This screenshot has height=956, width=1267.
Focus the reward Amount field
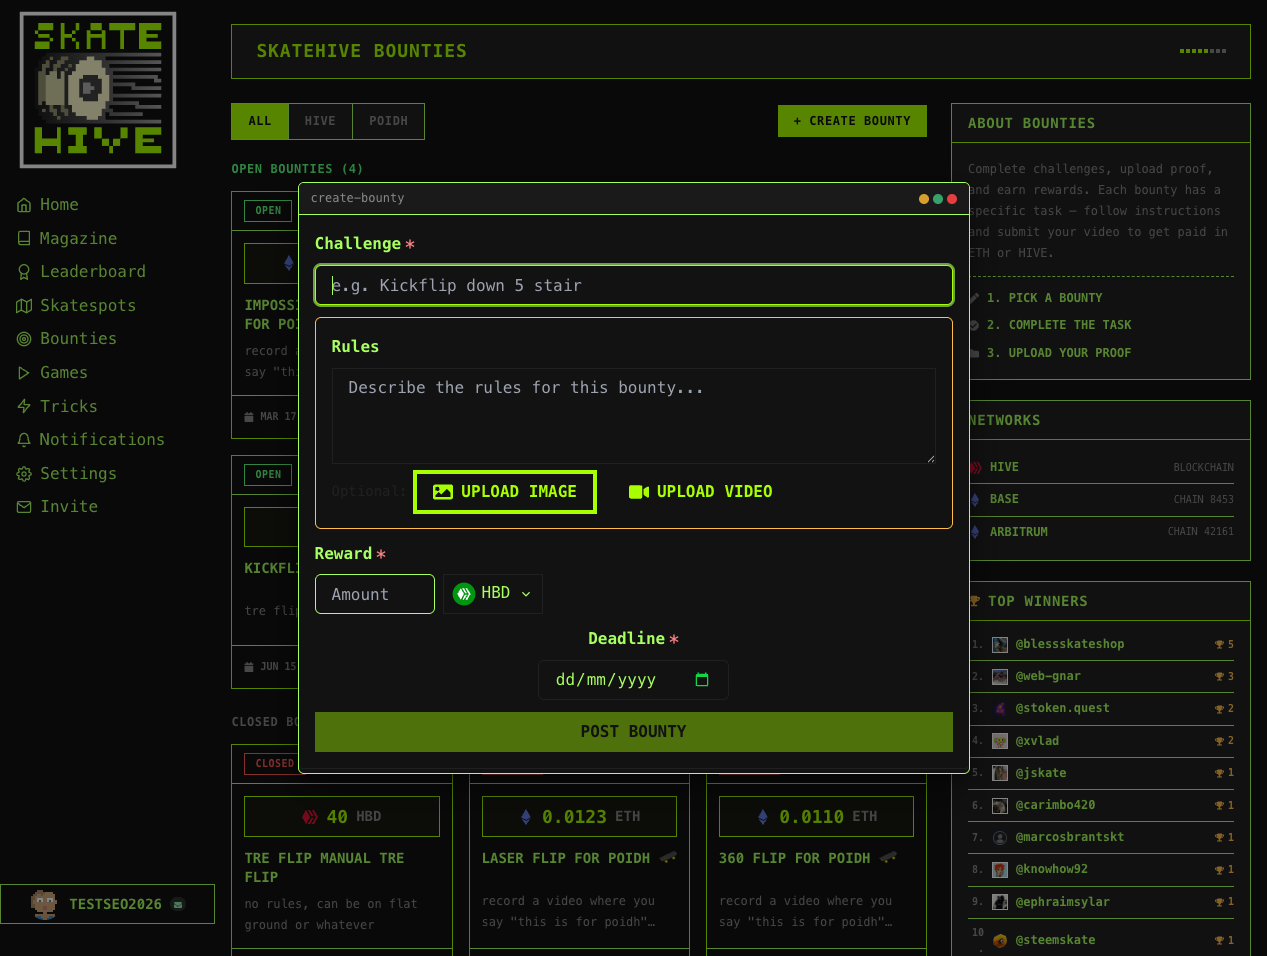375,594
